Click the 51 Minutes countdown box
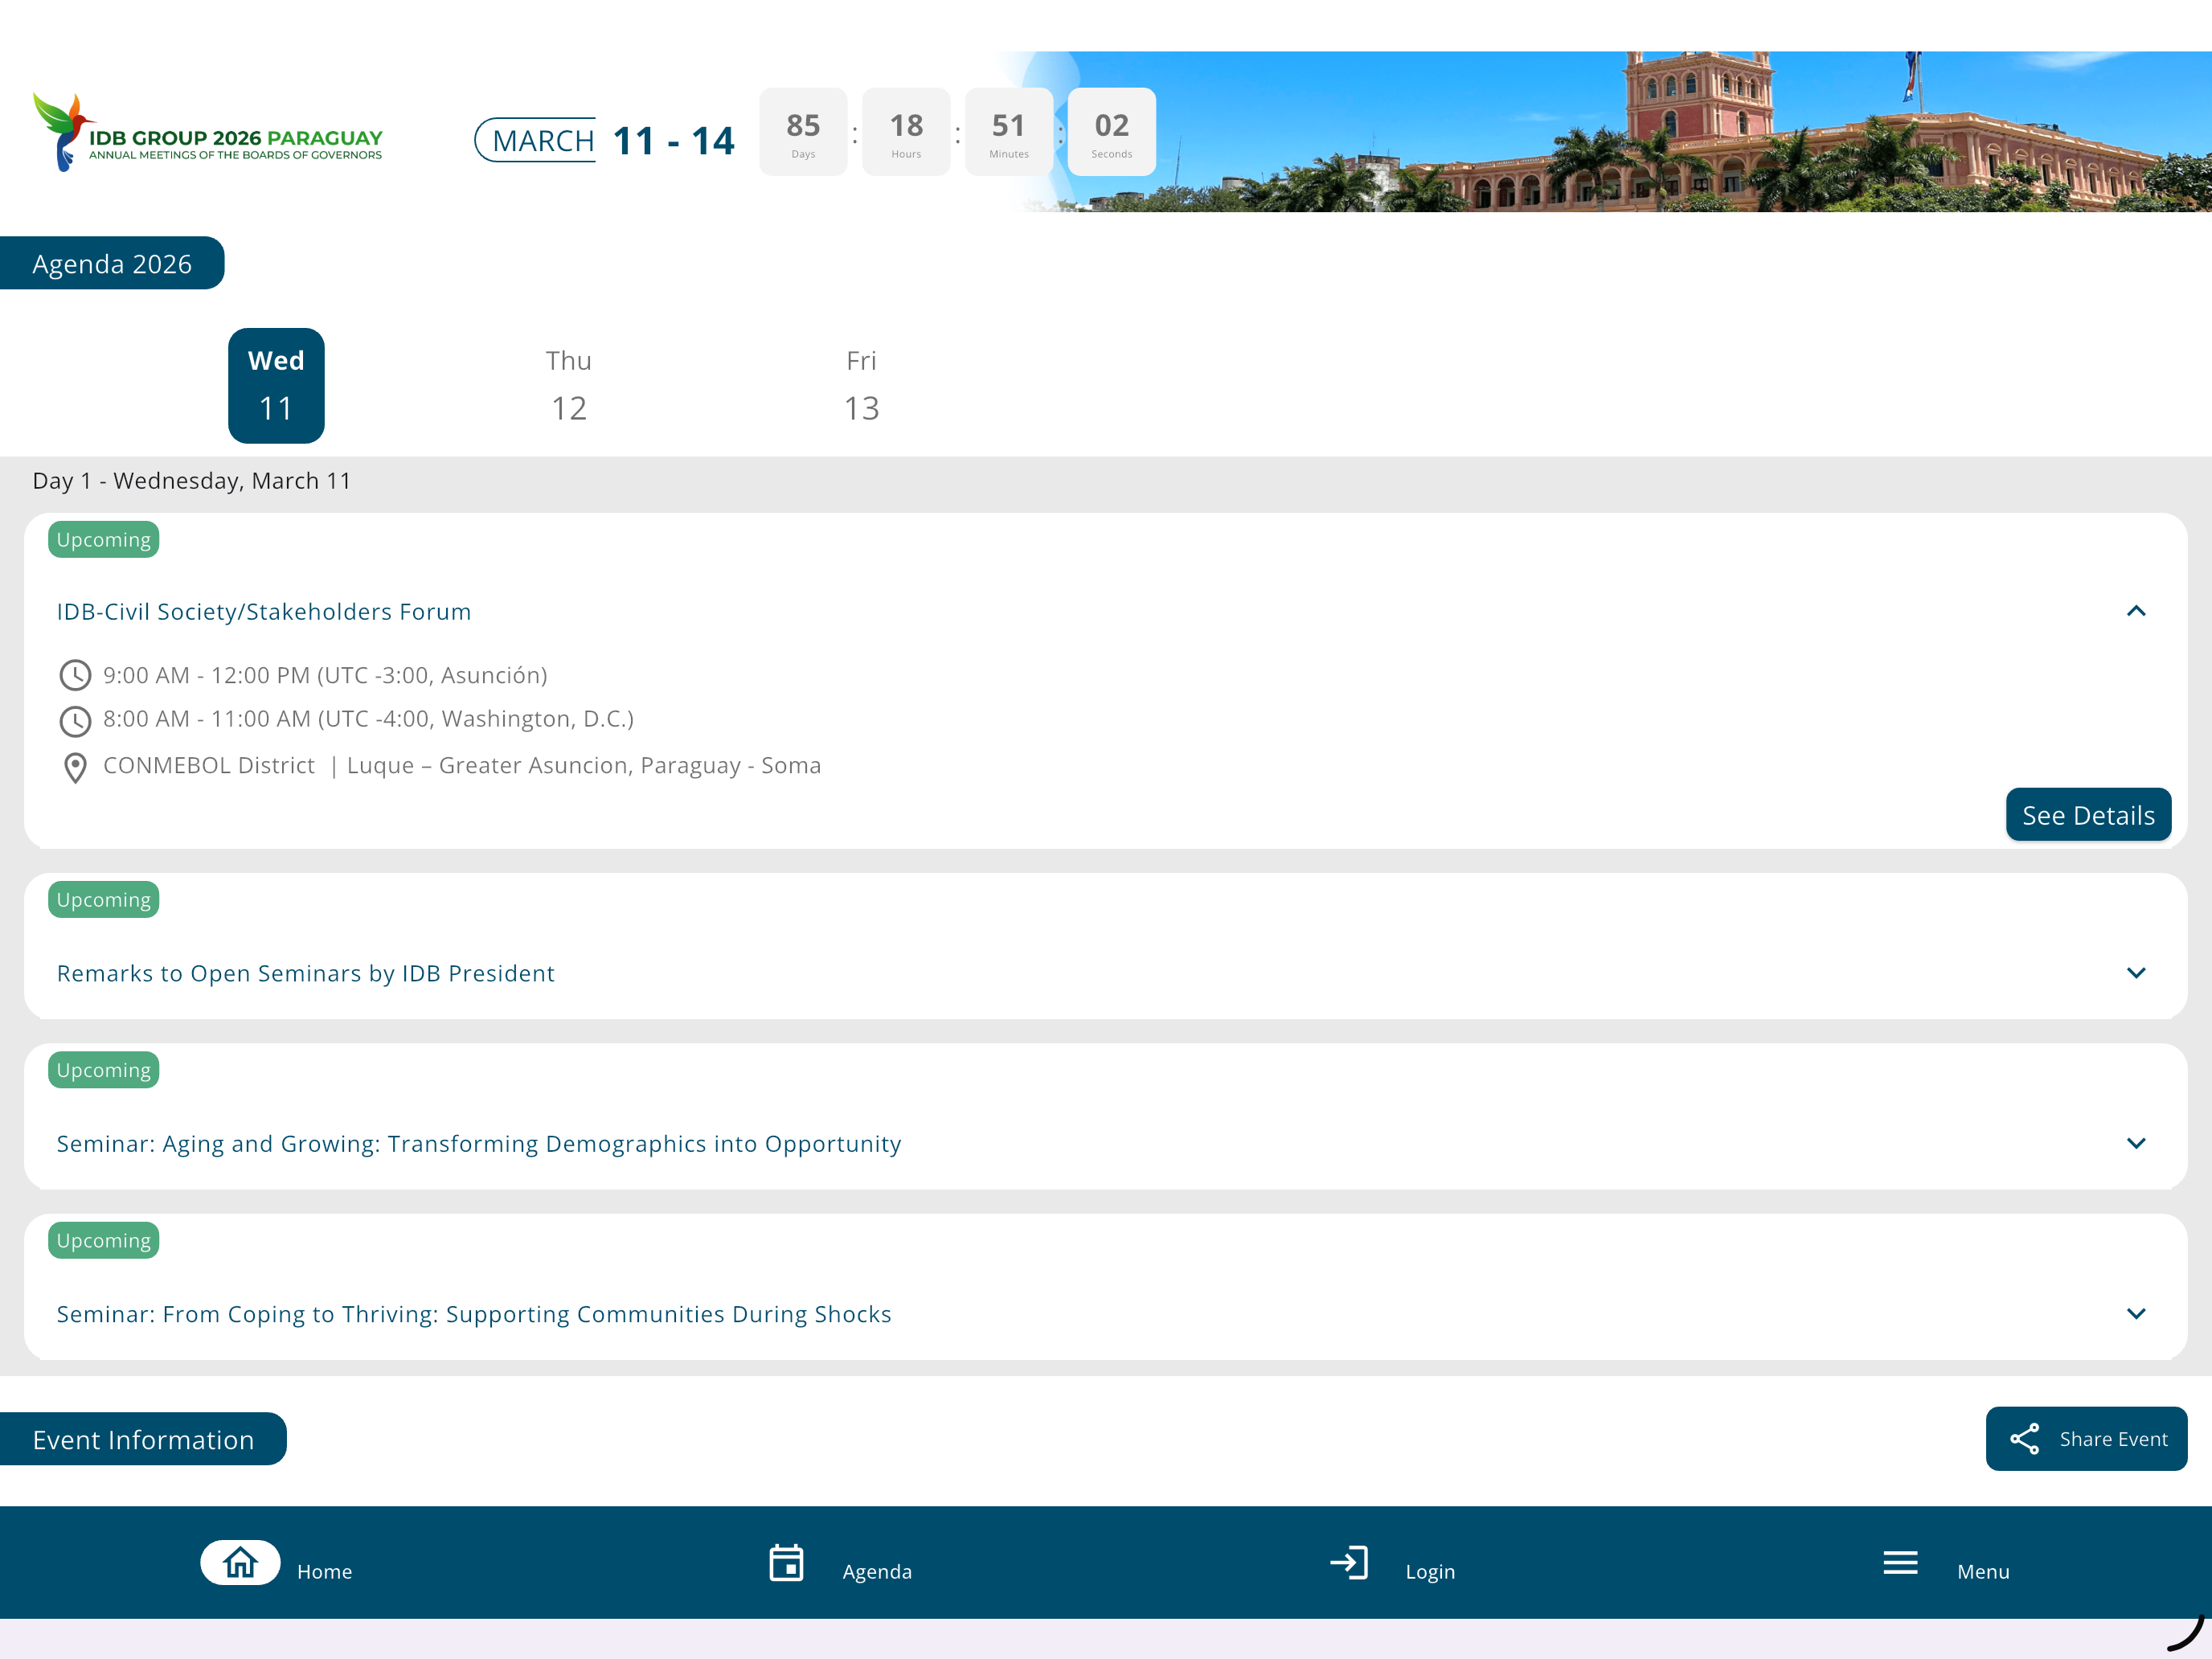Viewport: 2212px width, 1659px height. pos(1009,132)
